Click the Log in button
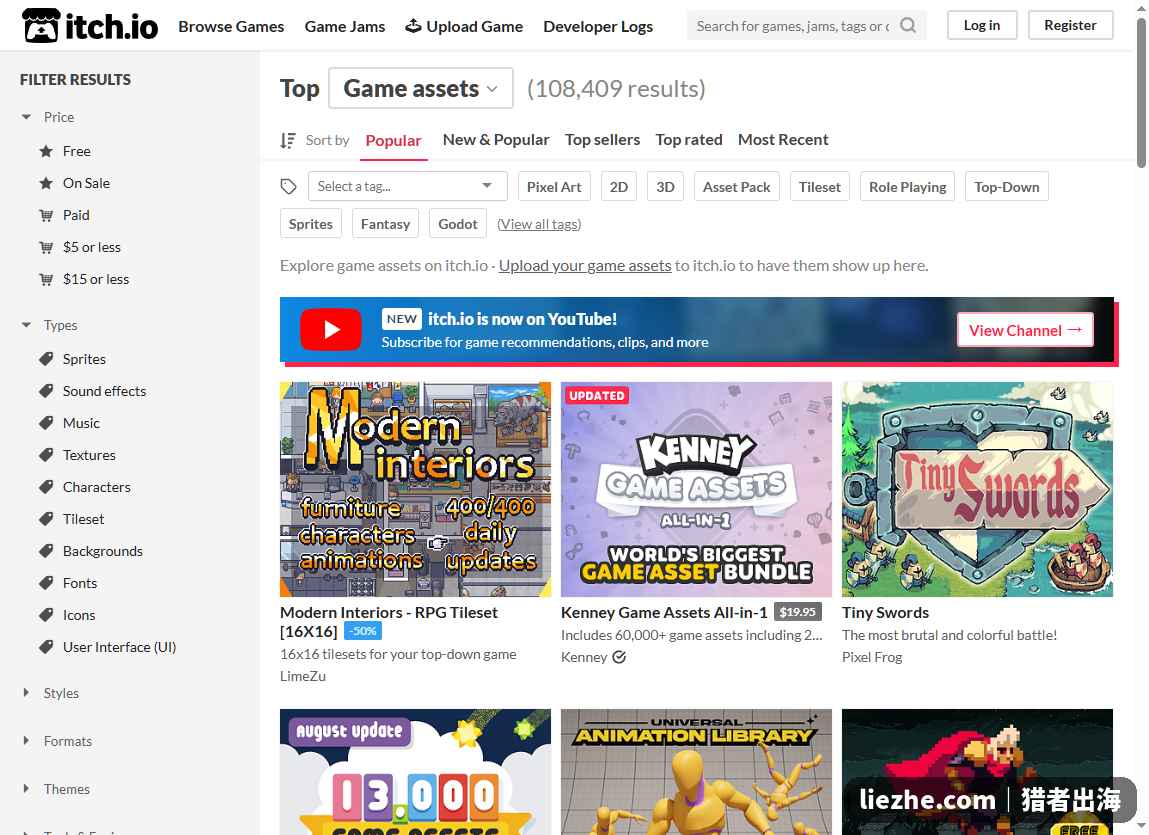The image size is (1149, 835). pos(982,25)
